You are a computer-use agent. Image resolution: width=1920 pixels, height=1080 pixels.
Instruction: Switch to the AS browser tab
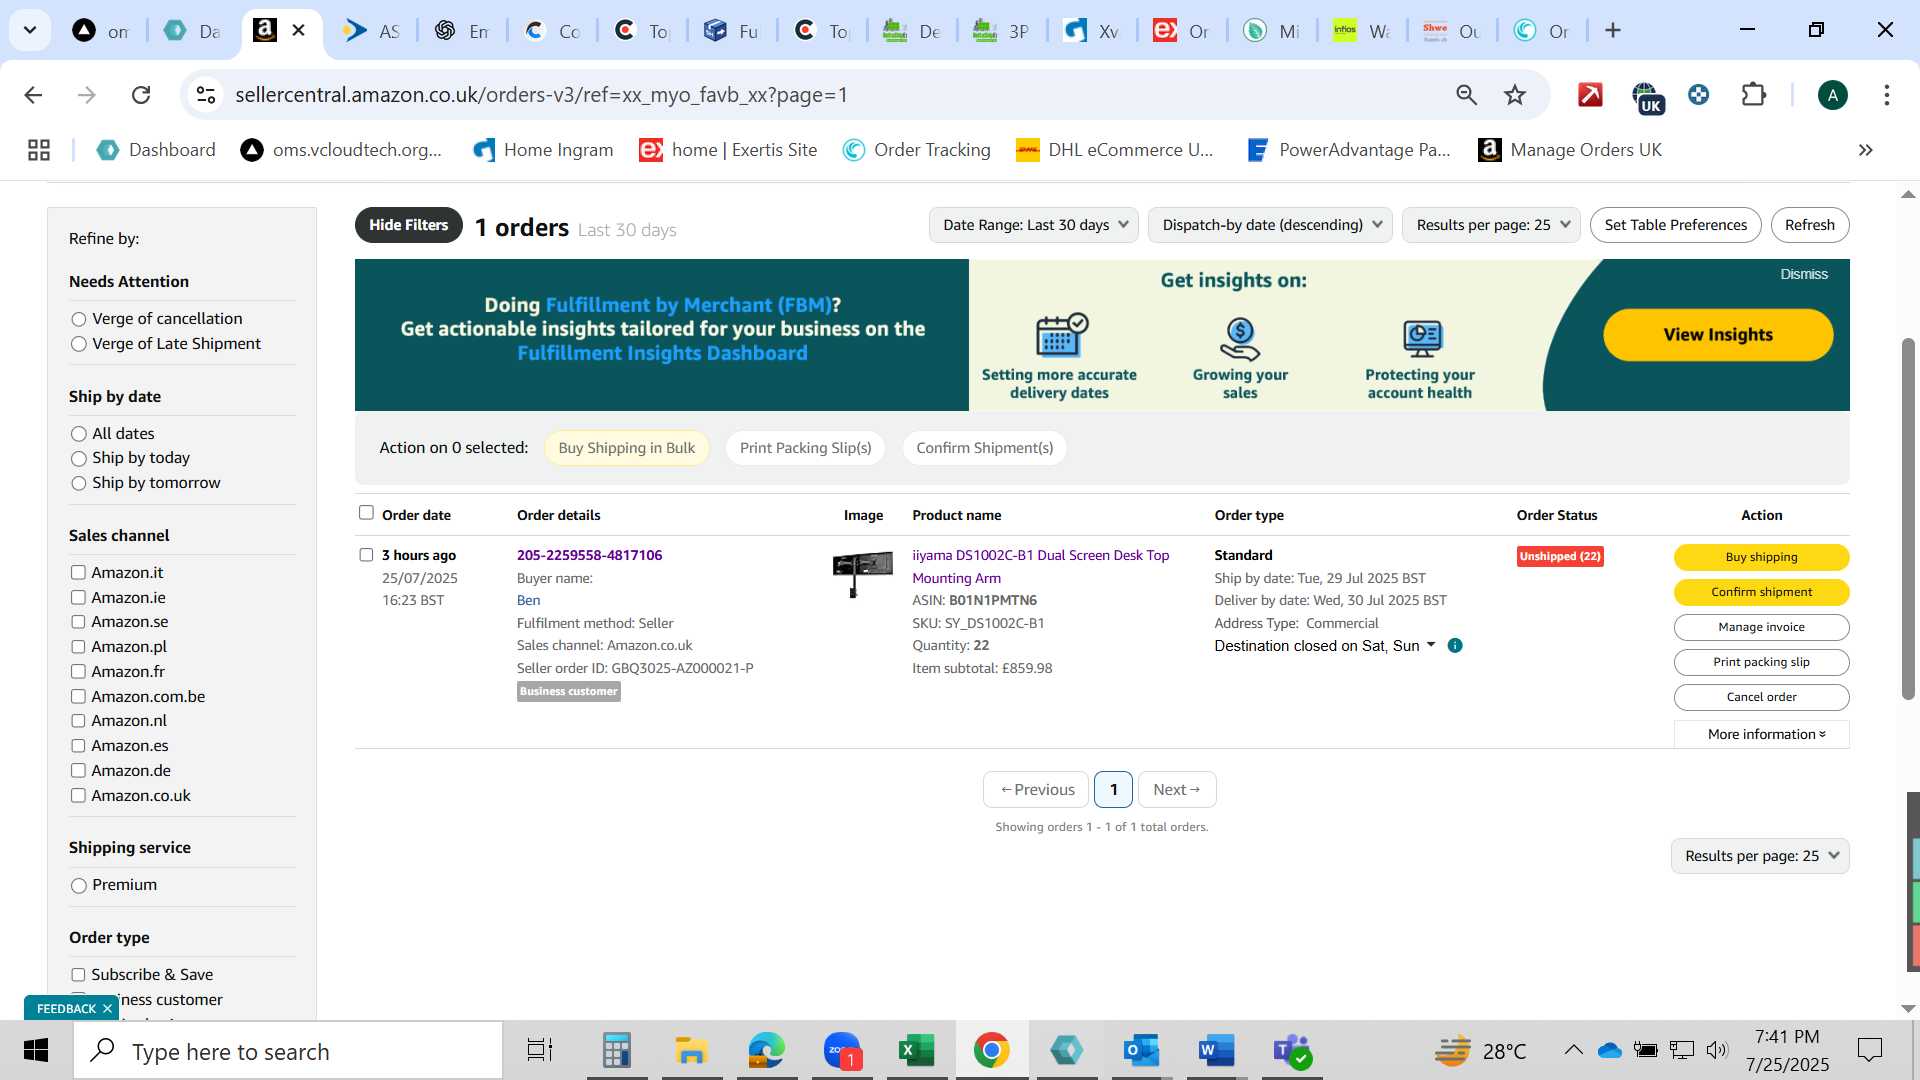(x=371, y=31)
